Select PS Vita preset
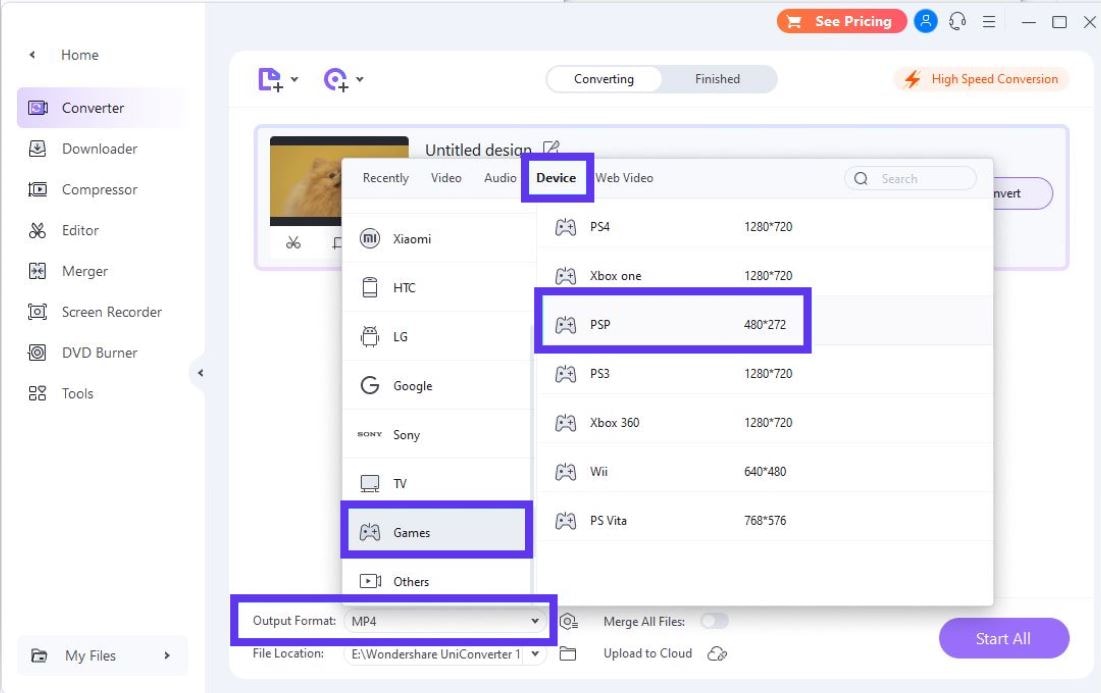The width and height of the screenshot is (1101, 693). click(765, 520)
